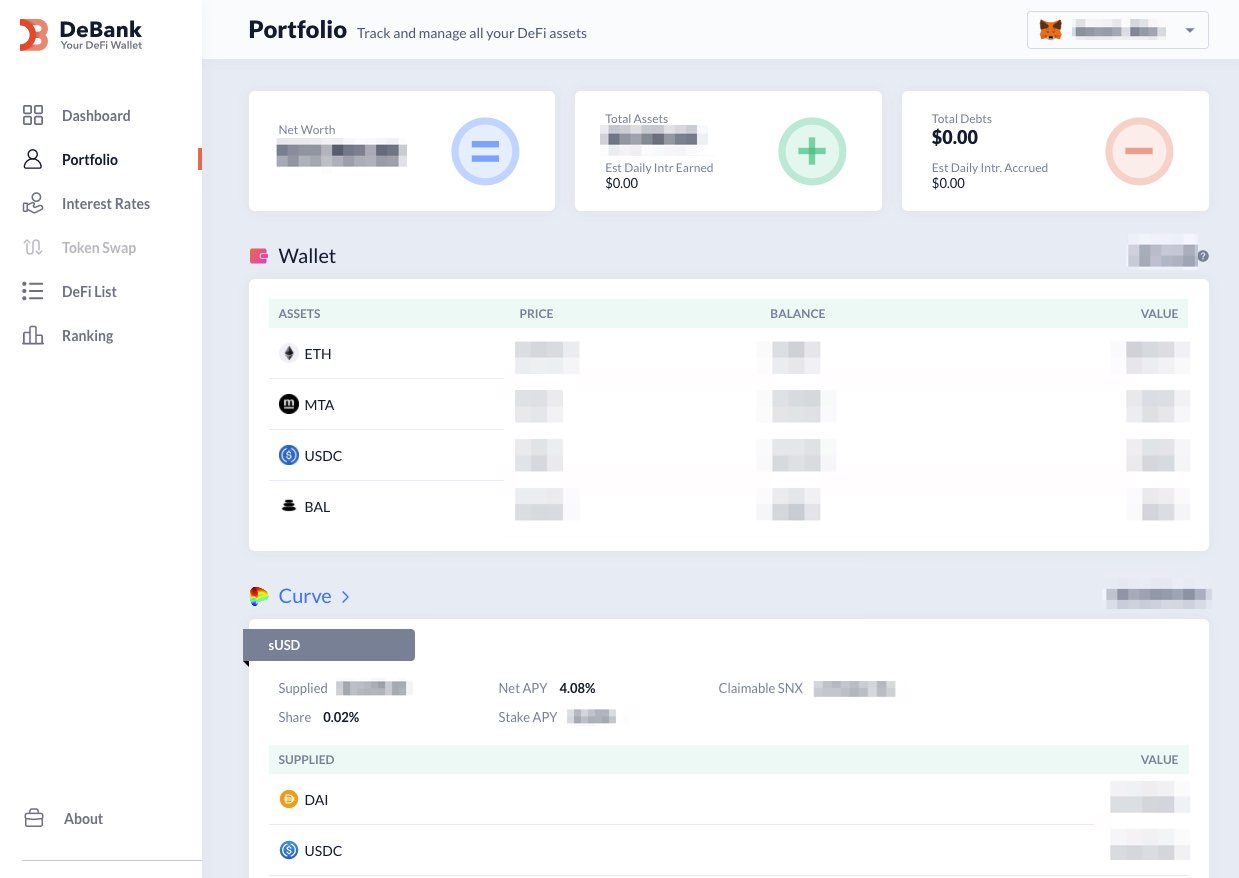
Task: Open Token Swap menu item
Action: pyautogui.click(x=99, y=247)
